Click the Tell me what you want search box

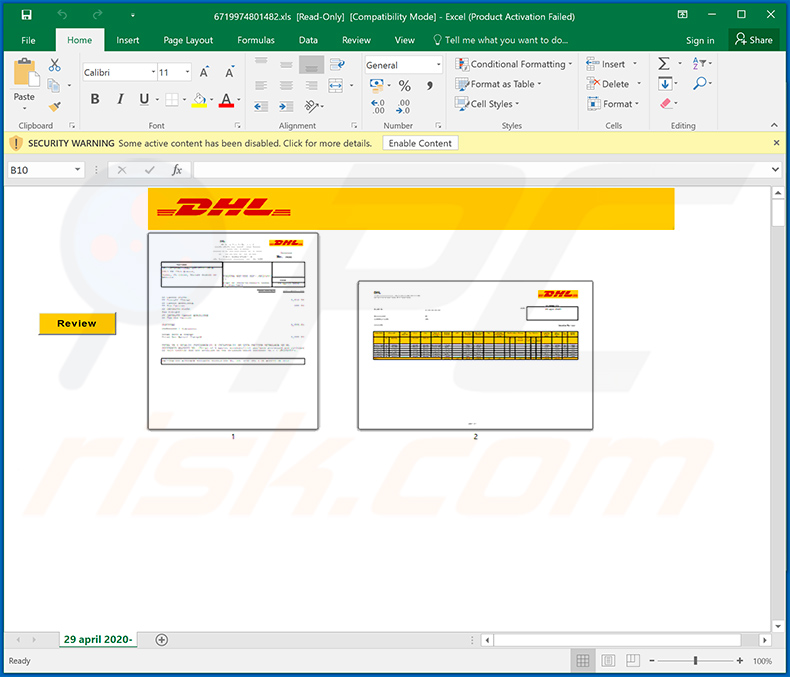pyautogui.click(x=501, y=40)
